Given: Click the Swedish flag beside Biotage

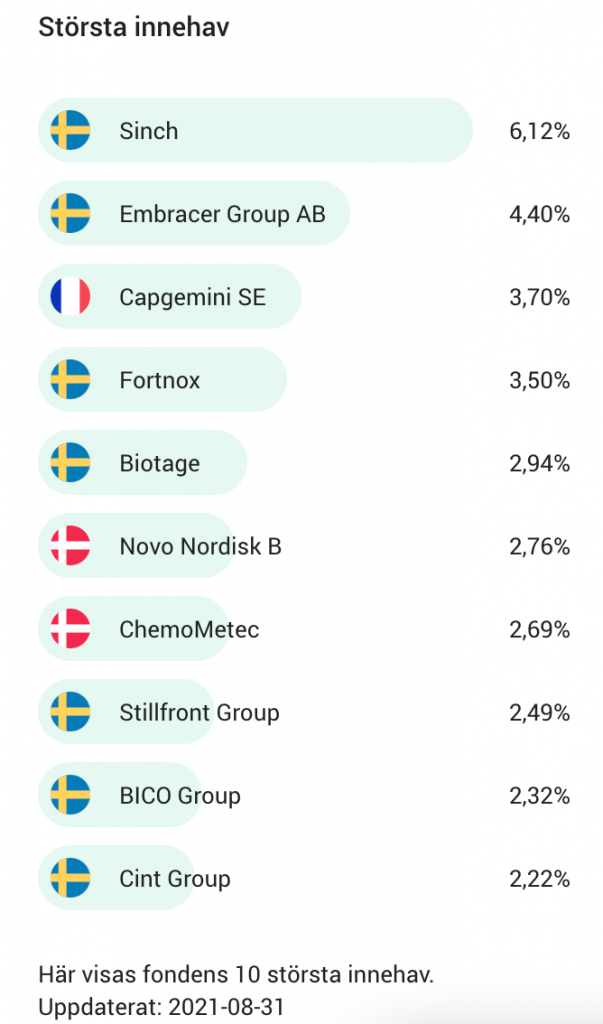Looking at the screenshot, I should pyautogui.click(x=70, y=463).
